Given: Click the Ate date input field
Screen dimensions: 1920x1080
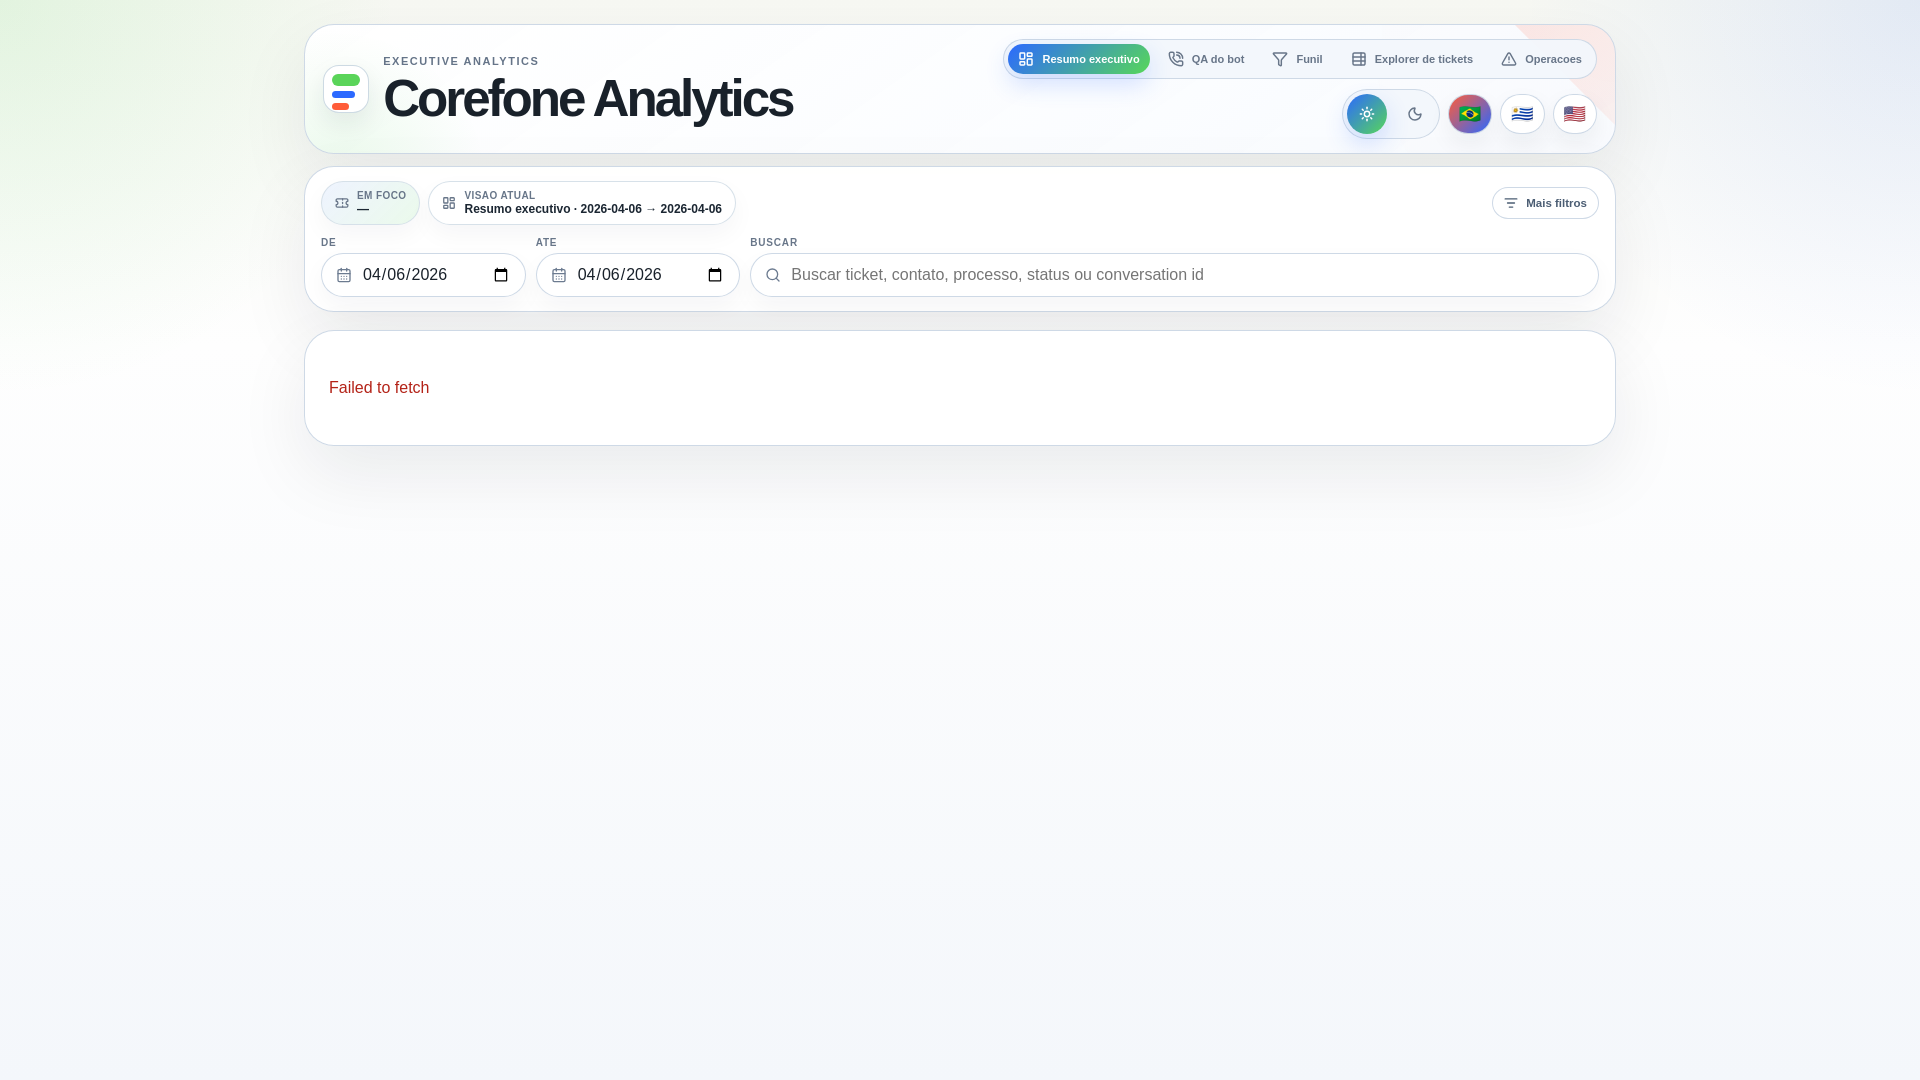Looking at the screenshot, I should click(638, 275).
